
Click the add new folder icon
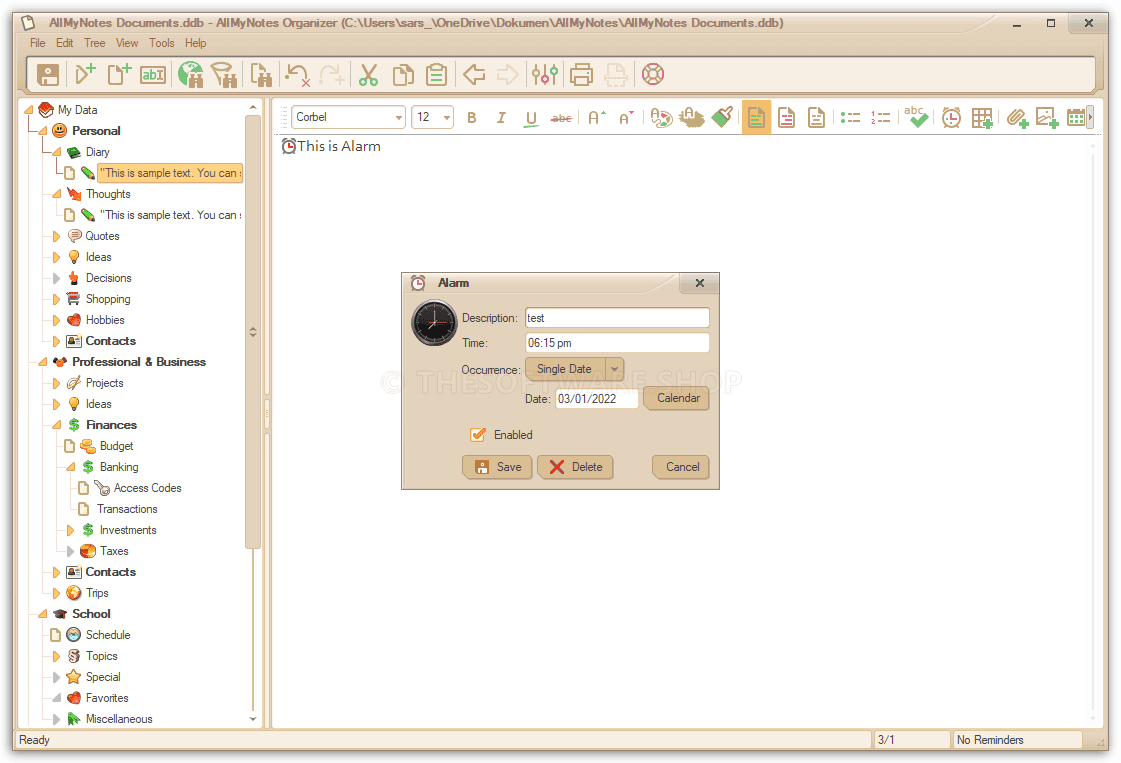click(x=85, y=74)
